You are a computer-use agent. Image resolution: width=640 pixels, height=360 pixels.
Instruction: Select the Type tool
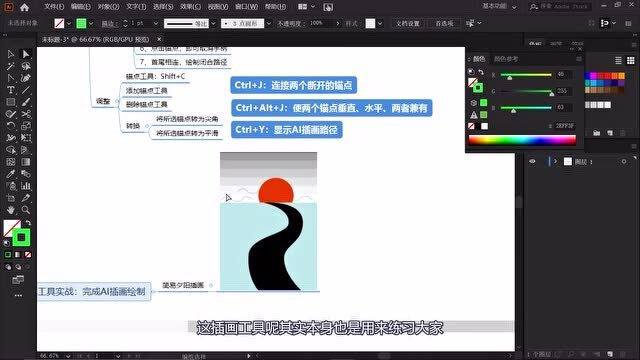[x=11, y=90]
